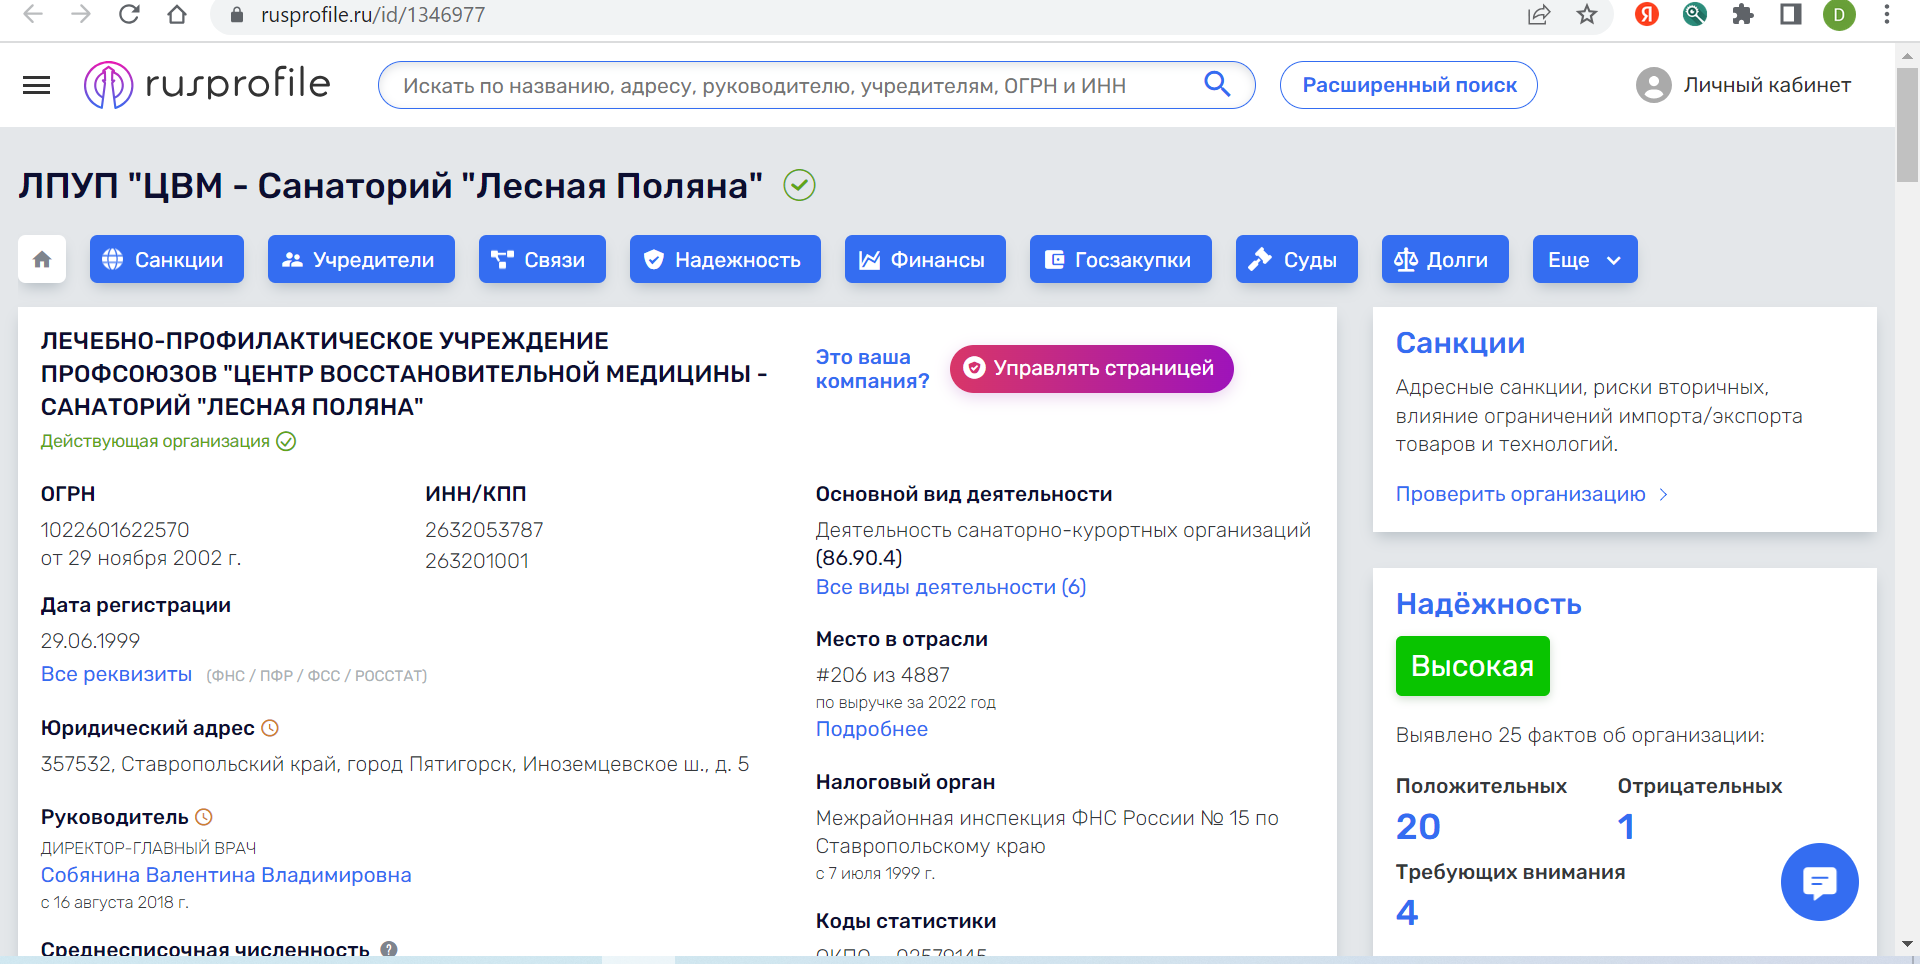Click the Личный кабинет user avatar icon

1654,85
